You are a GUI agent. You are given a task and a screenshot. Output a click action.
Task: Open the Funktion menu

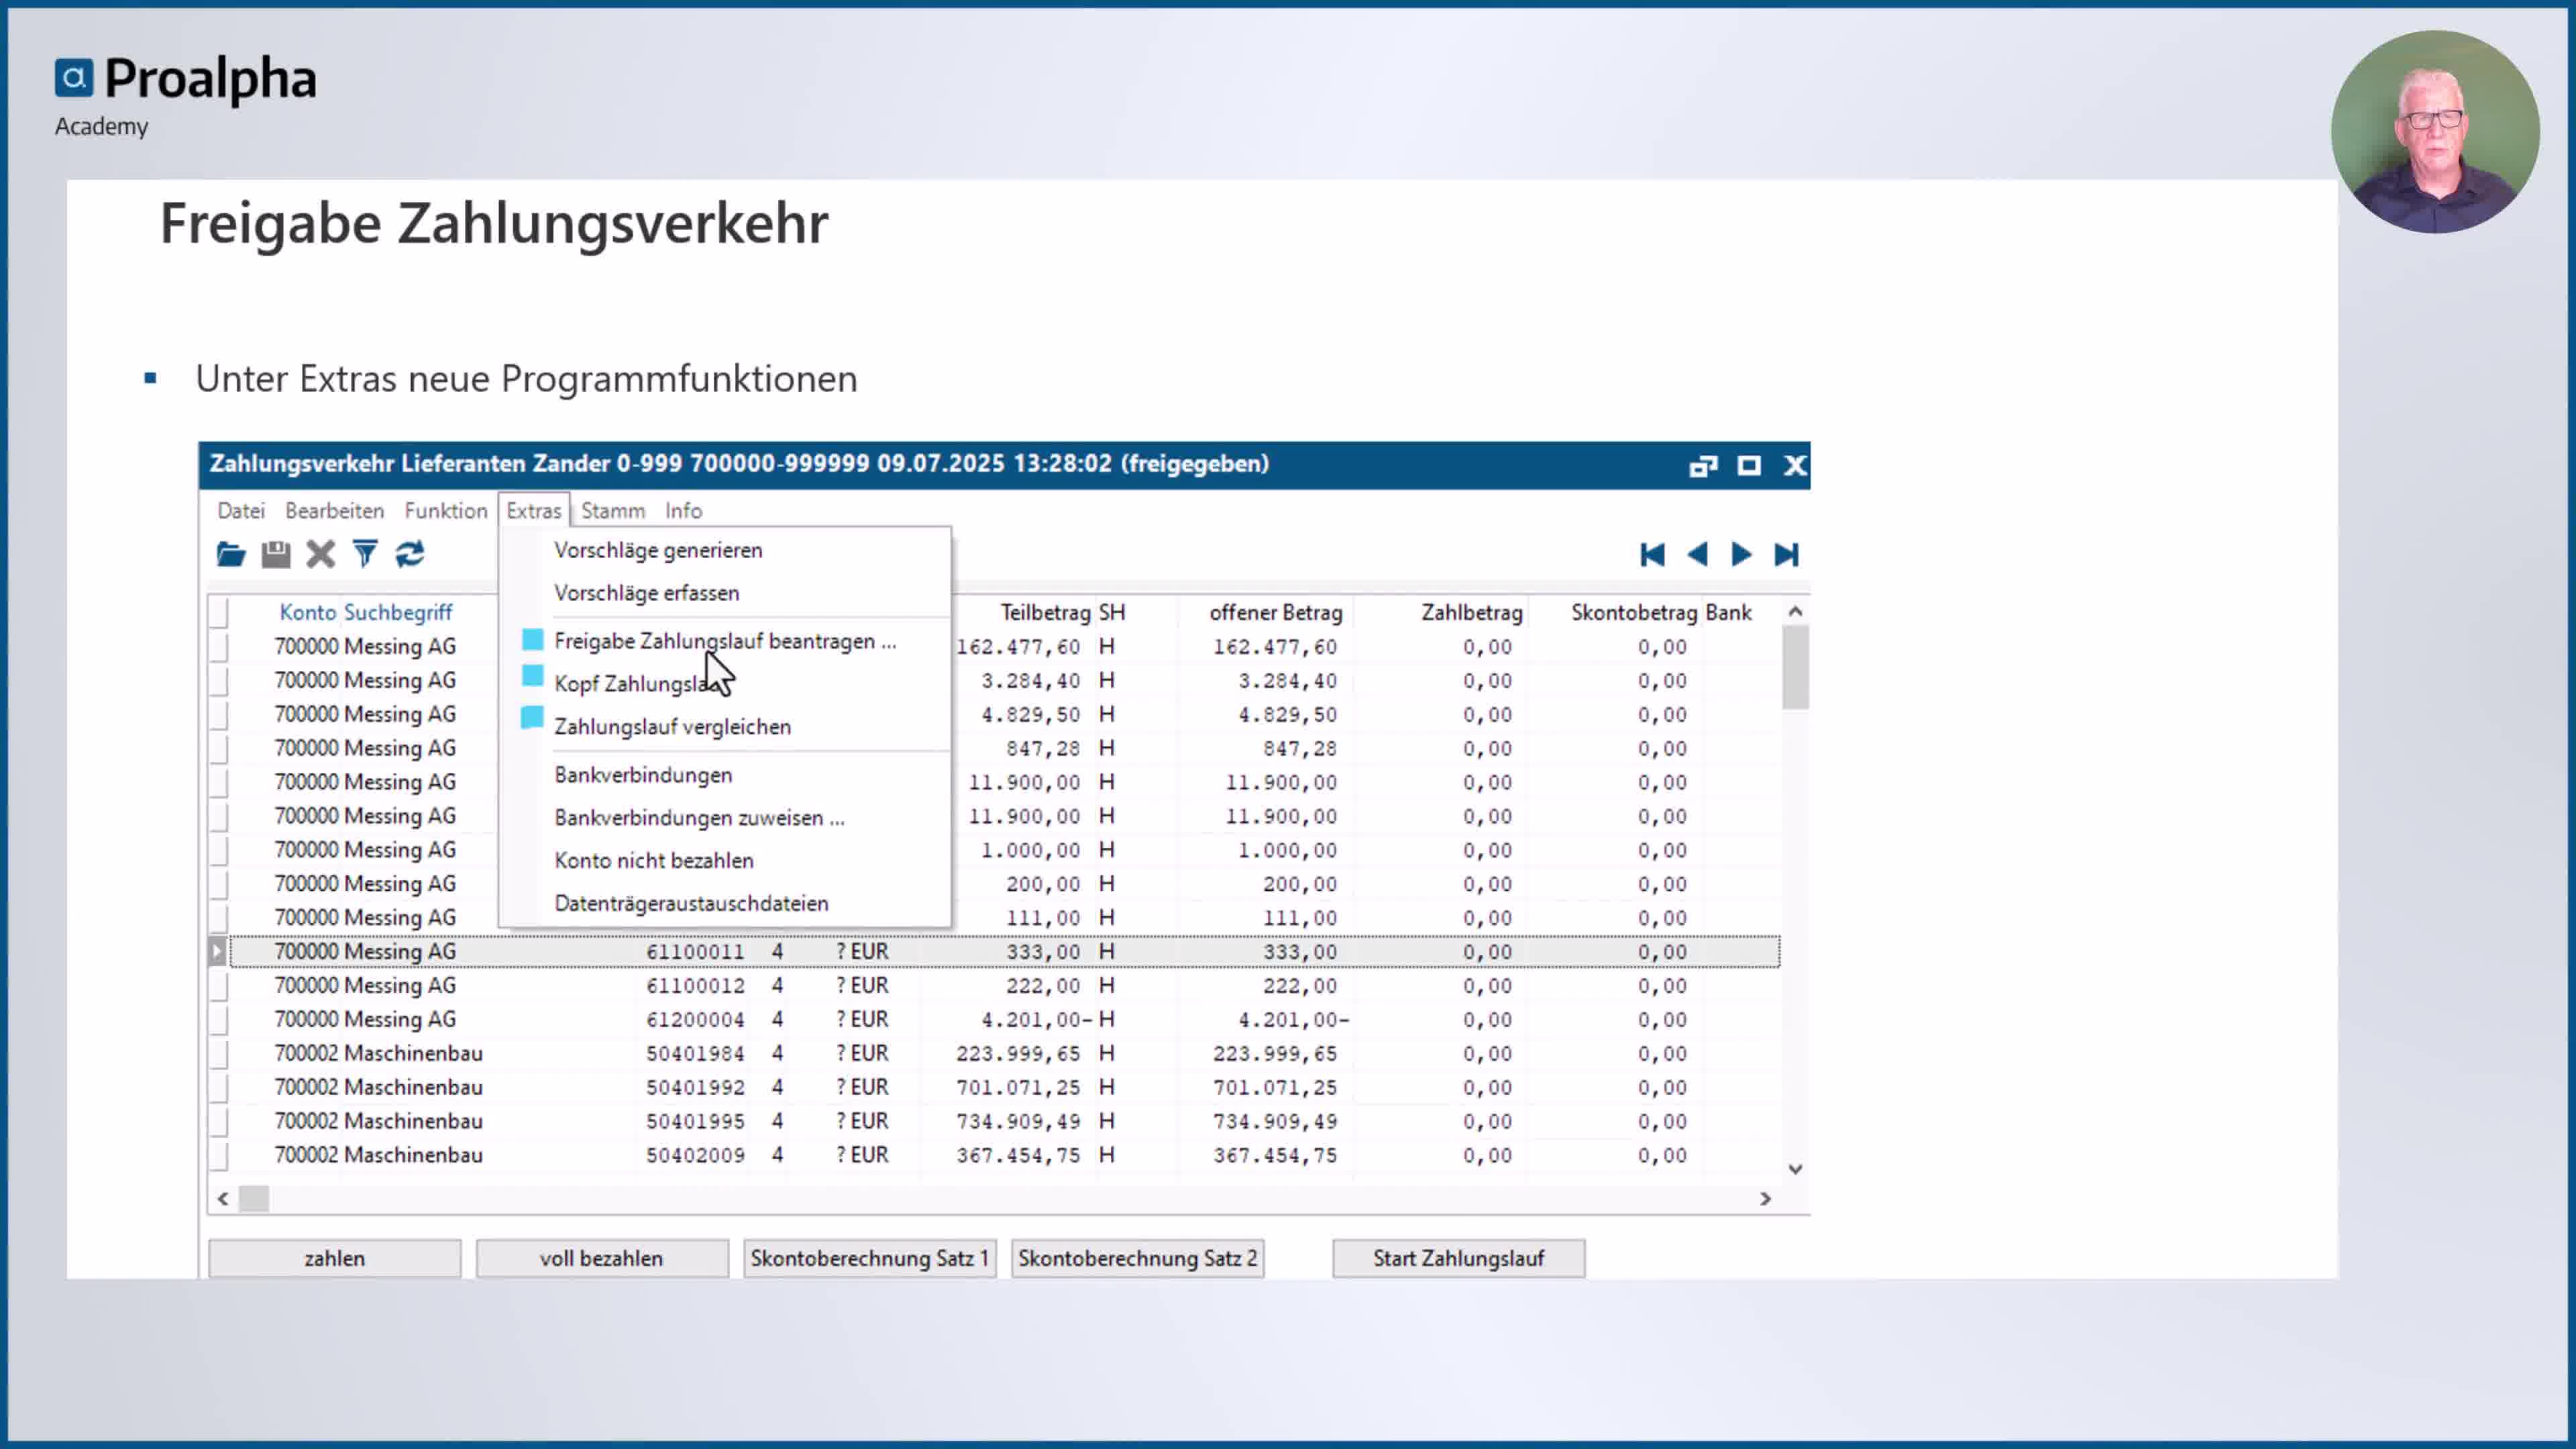point(446,511)
